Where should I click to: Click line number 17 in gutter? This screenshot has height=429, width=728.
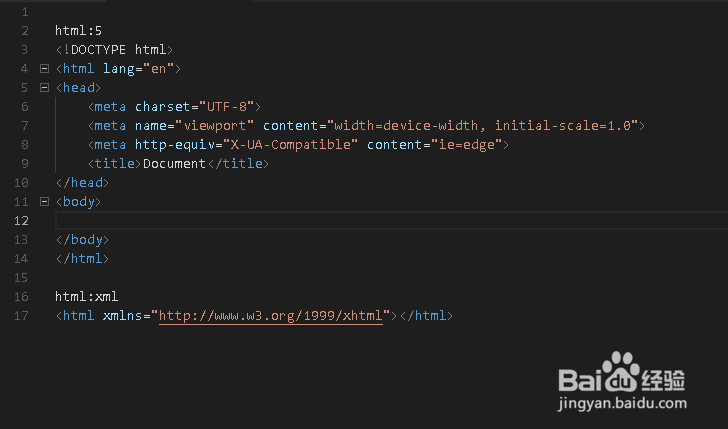(x=21, y=316)
